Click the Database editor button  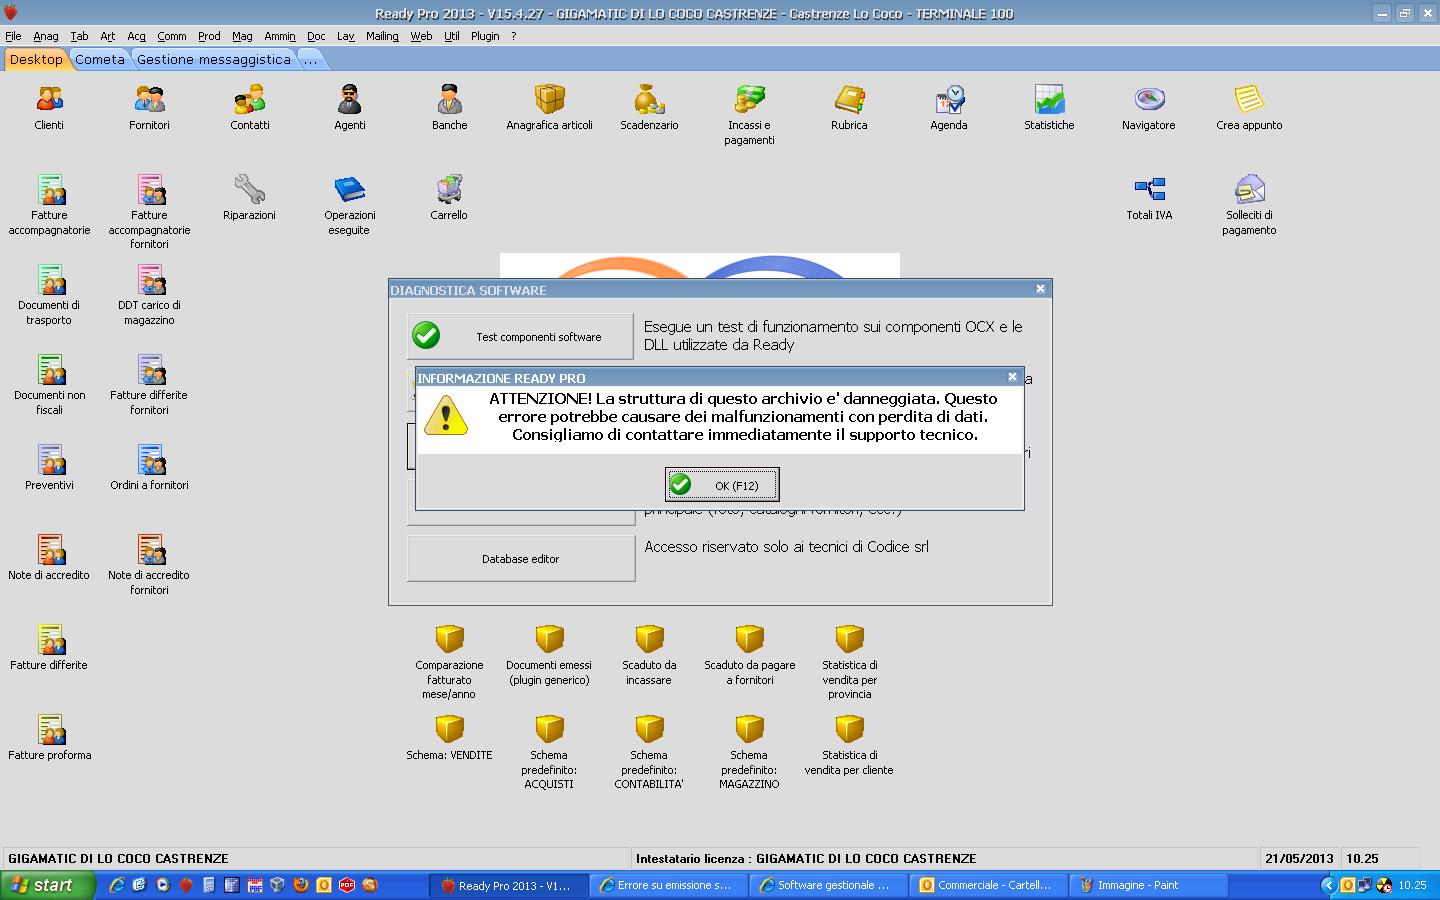pos(520,558)
